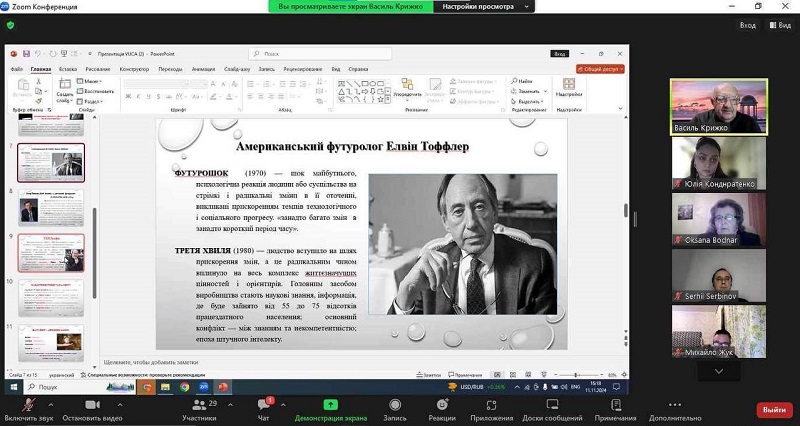Switch to Рецензирование ribbon tab

click(303, 69)
